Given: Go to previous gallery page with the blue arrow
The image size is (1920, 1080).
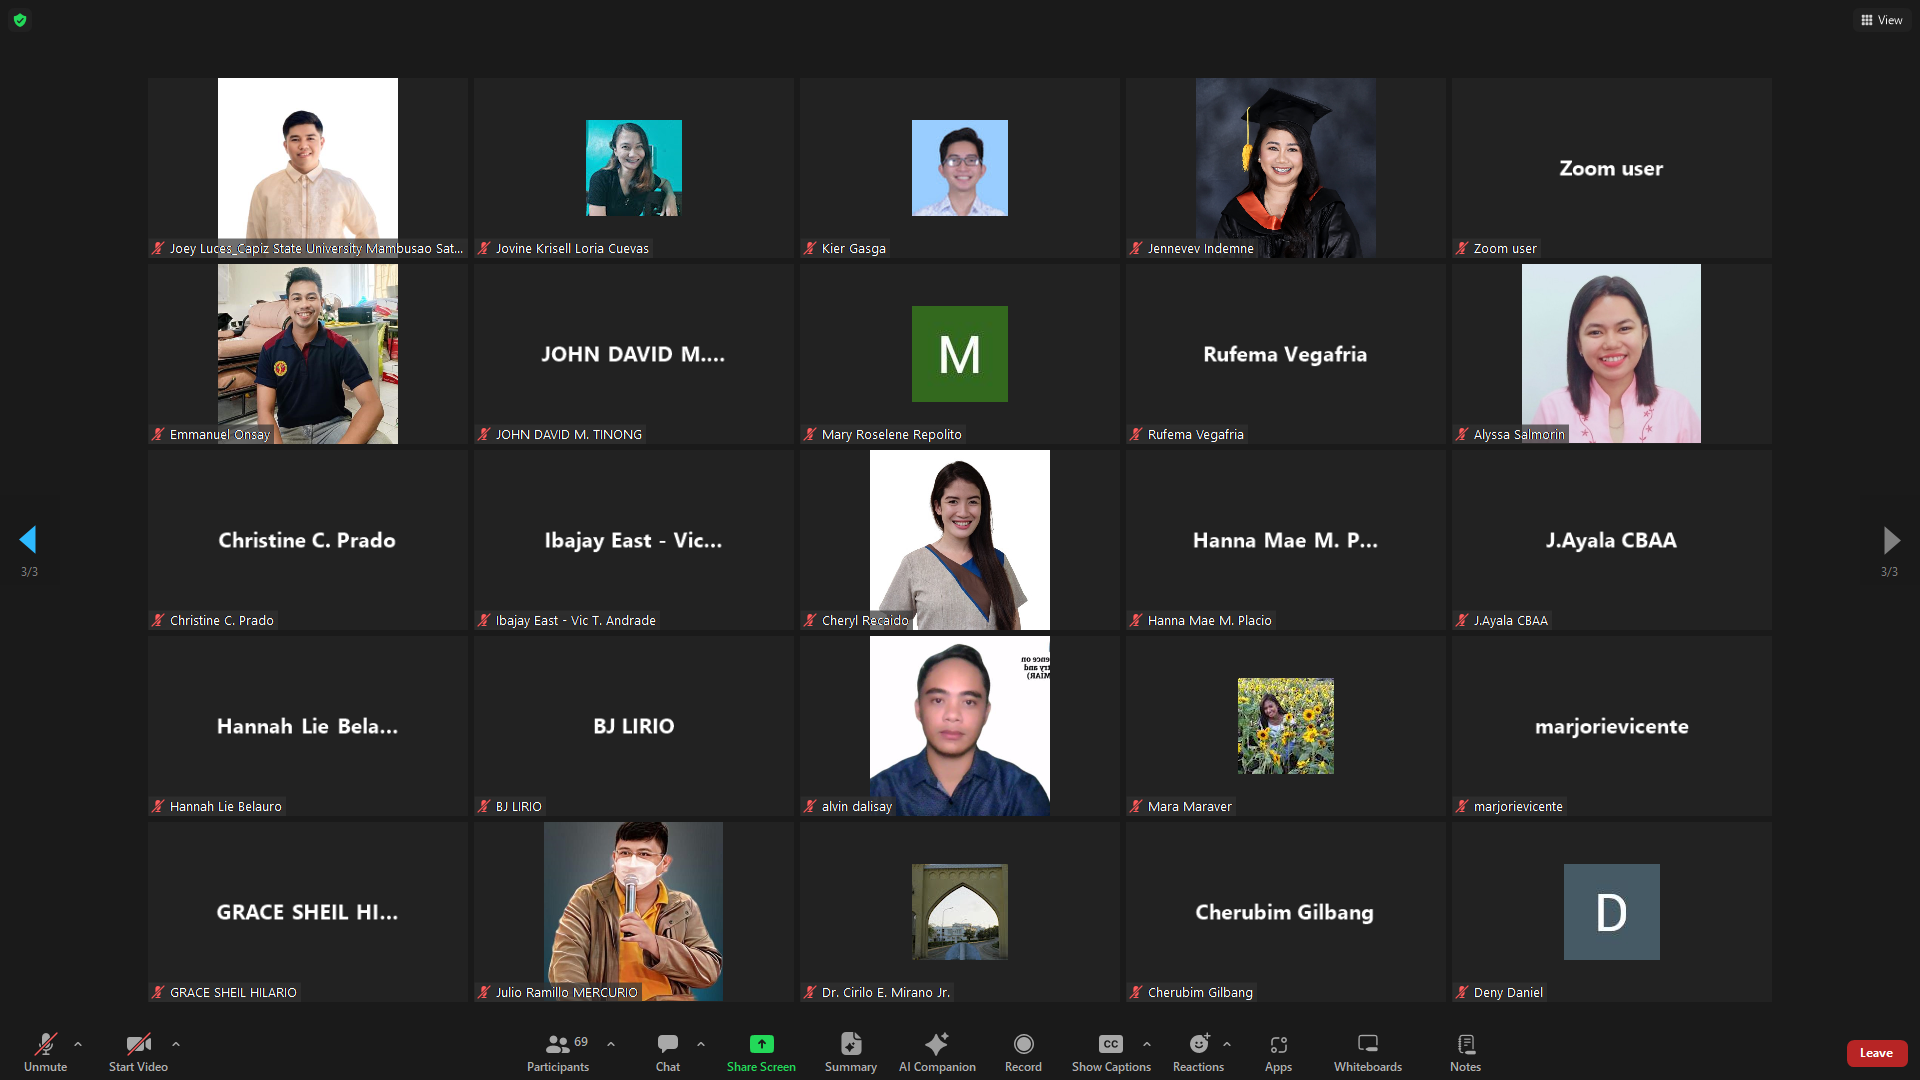Looking at the screenshot, I should tap(28, 540).
